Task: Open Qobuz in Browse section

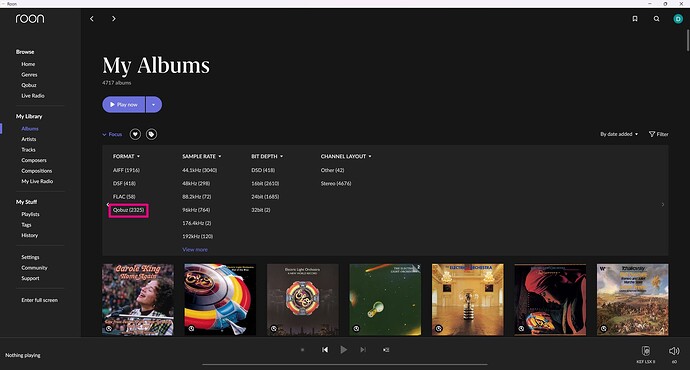Action: pyautogui.click(x=29, y=85)
